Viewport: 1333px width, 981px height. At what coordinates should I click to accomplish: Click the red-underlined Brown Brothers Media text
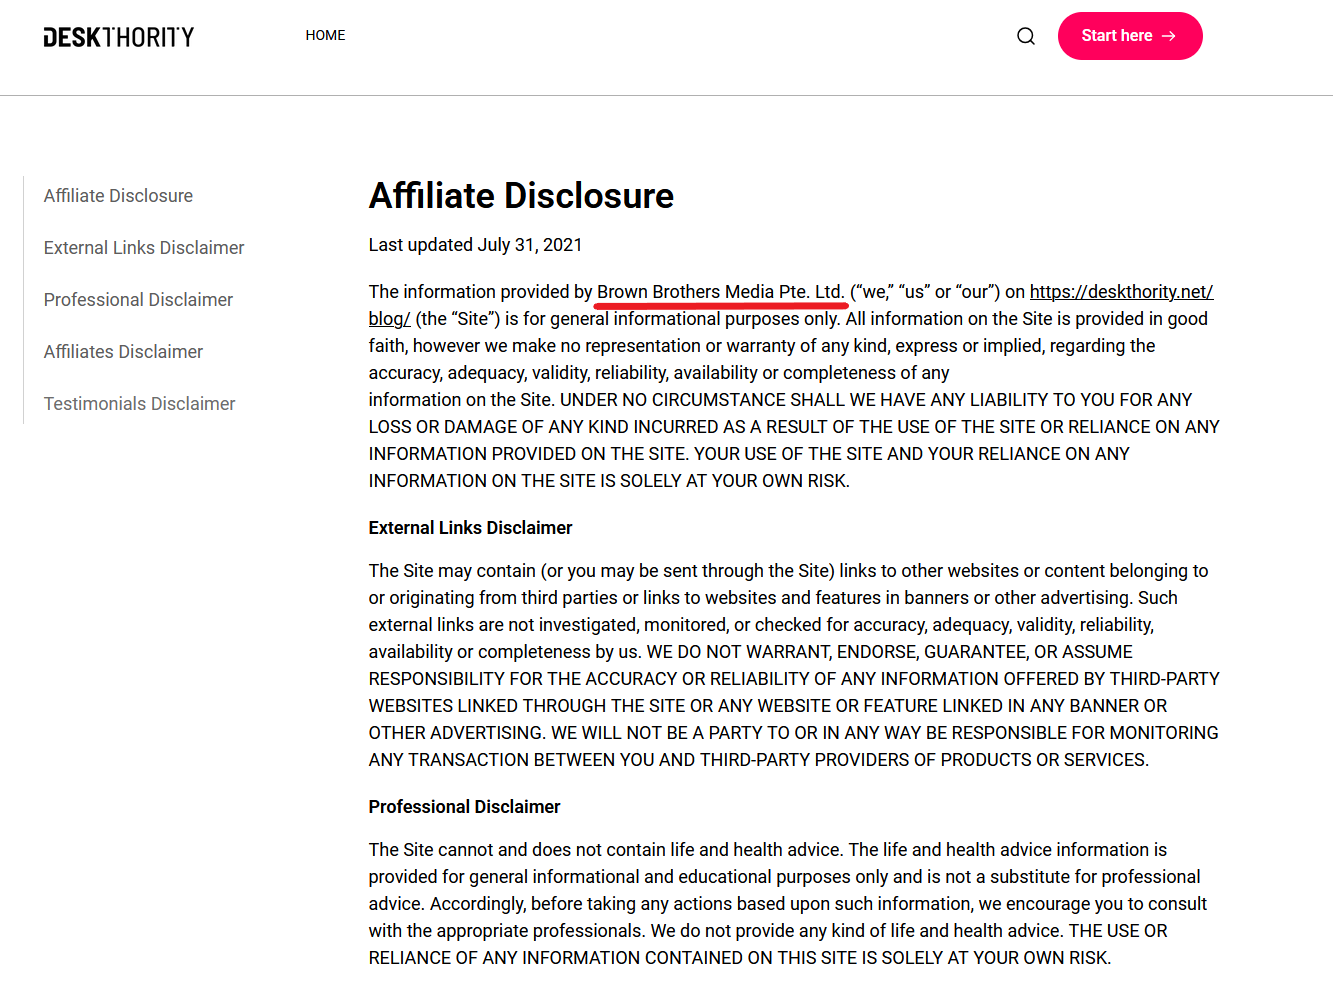coord(720,291)
